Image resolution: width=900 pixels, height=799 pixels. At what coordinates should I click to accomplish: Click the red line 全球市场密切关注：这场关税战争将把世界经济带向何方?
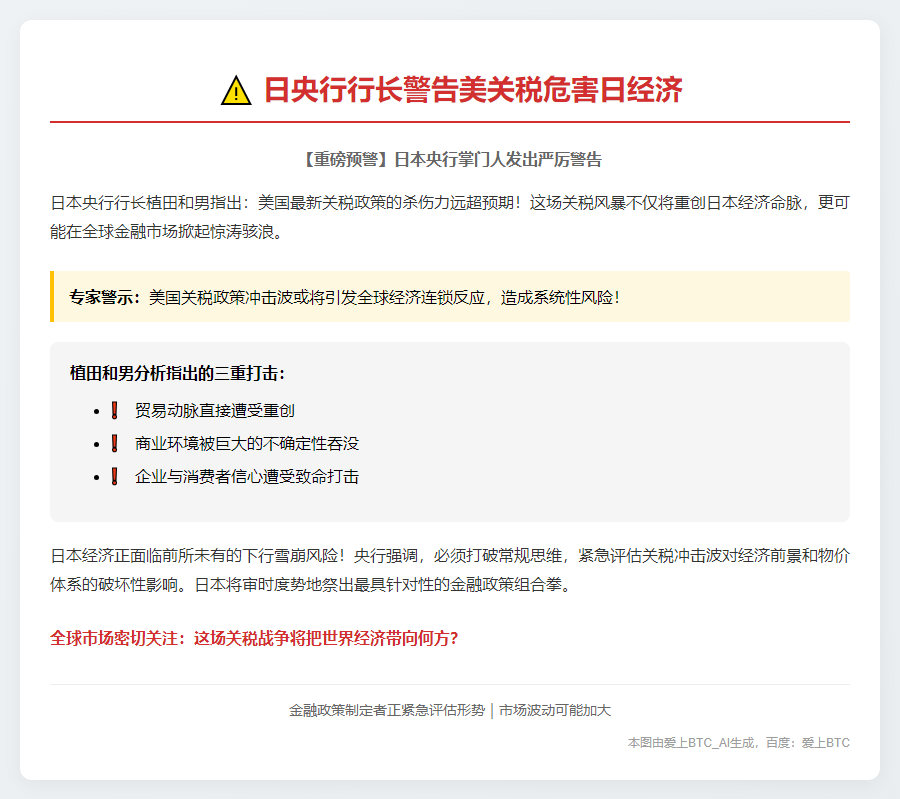[254, 638]
